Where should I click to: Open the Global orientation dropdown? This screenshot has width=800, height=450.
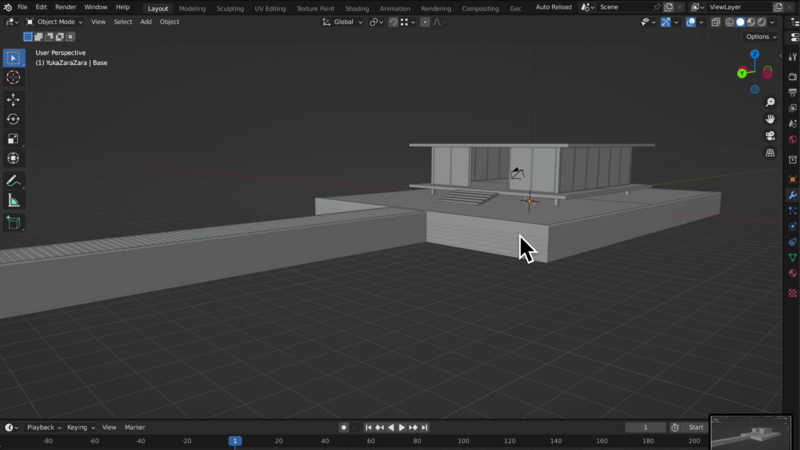pyautogui.click(x=342, y=22)
